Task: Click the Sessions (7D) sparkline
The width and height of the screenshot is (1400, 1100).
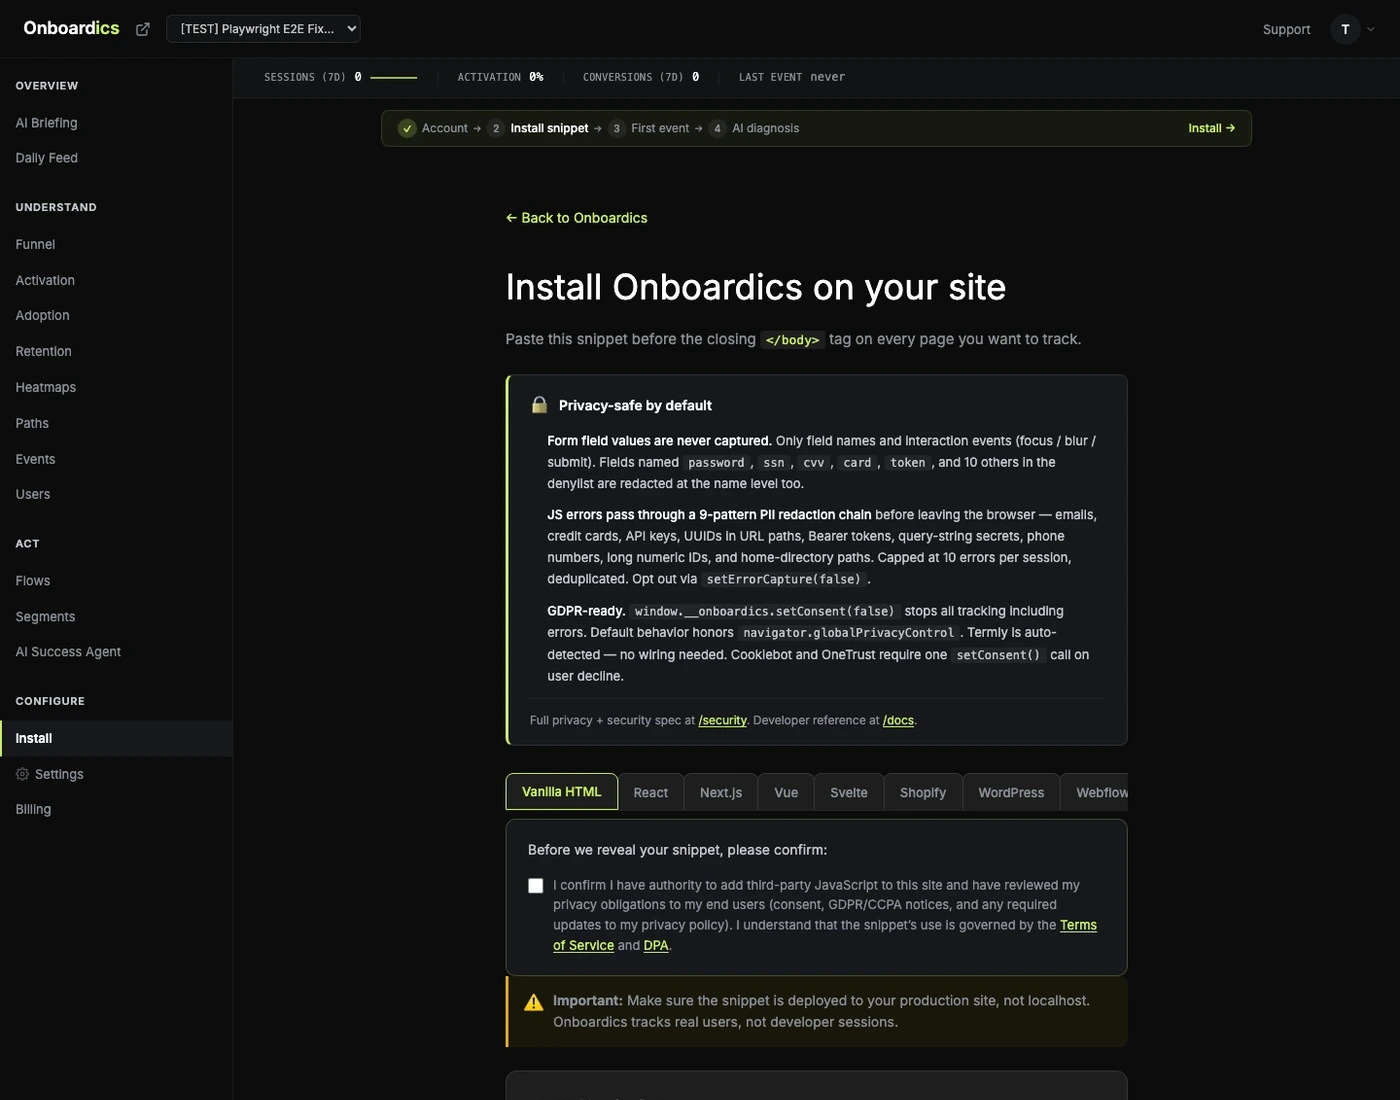Action: 393,77
